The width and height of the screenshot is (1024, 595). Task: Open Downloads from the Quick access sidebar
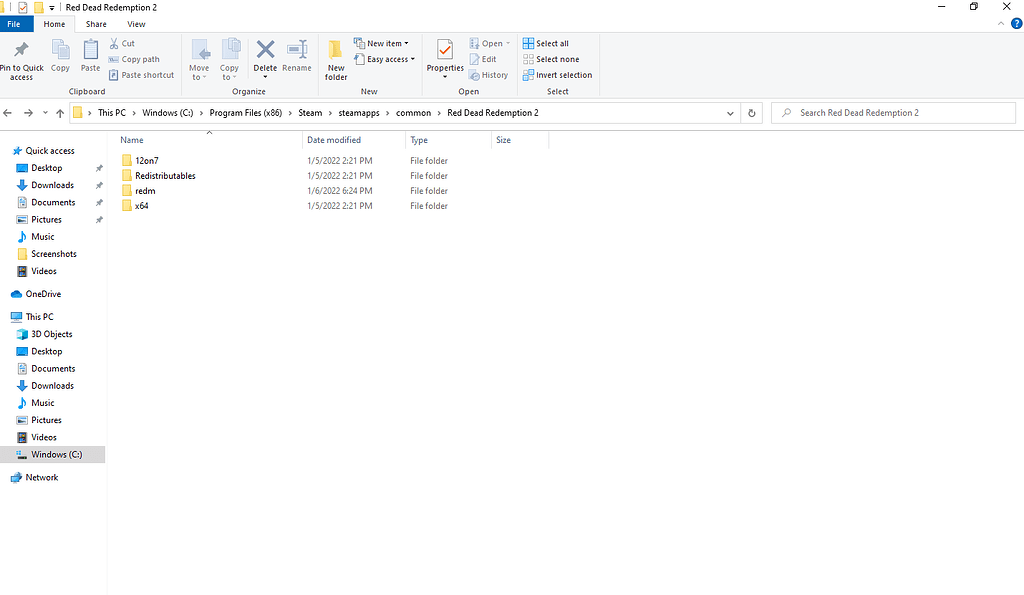(52, 185)
